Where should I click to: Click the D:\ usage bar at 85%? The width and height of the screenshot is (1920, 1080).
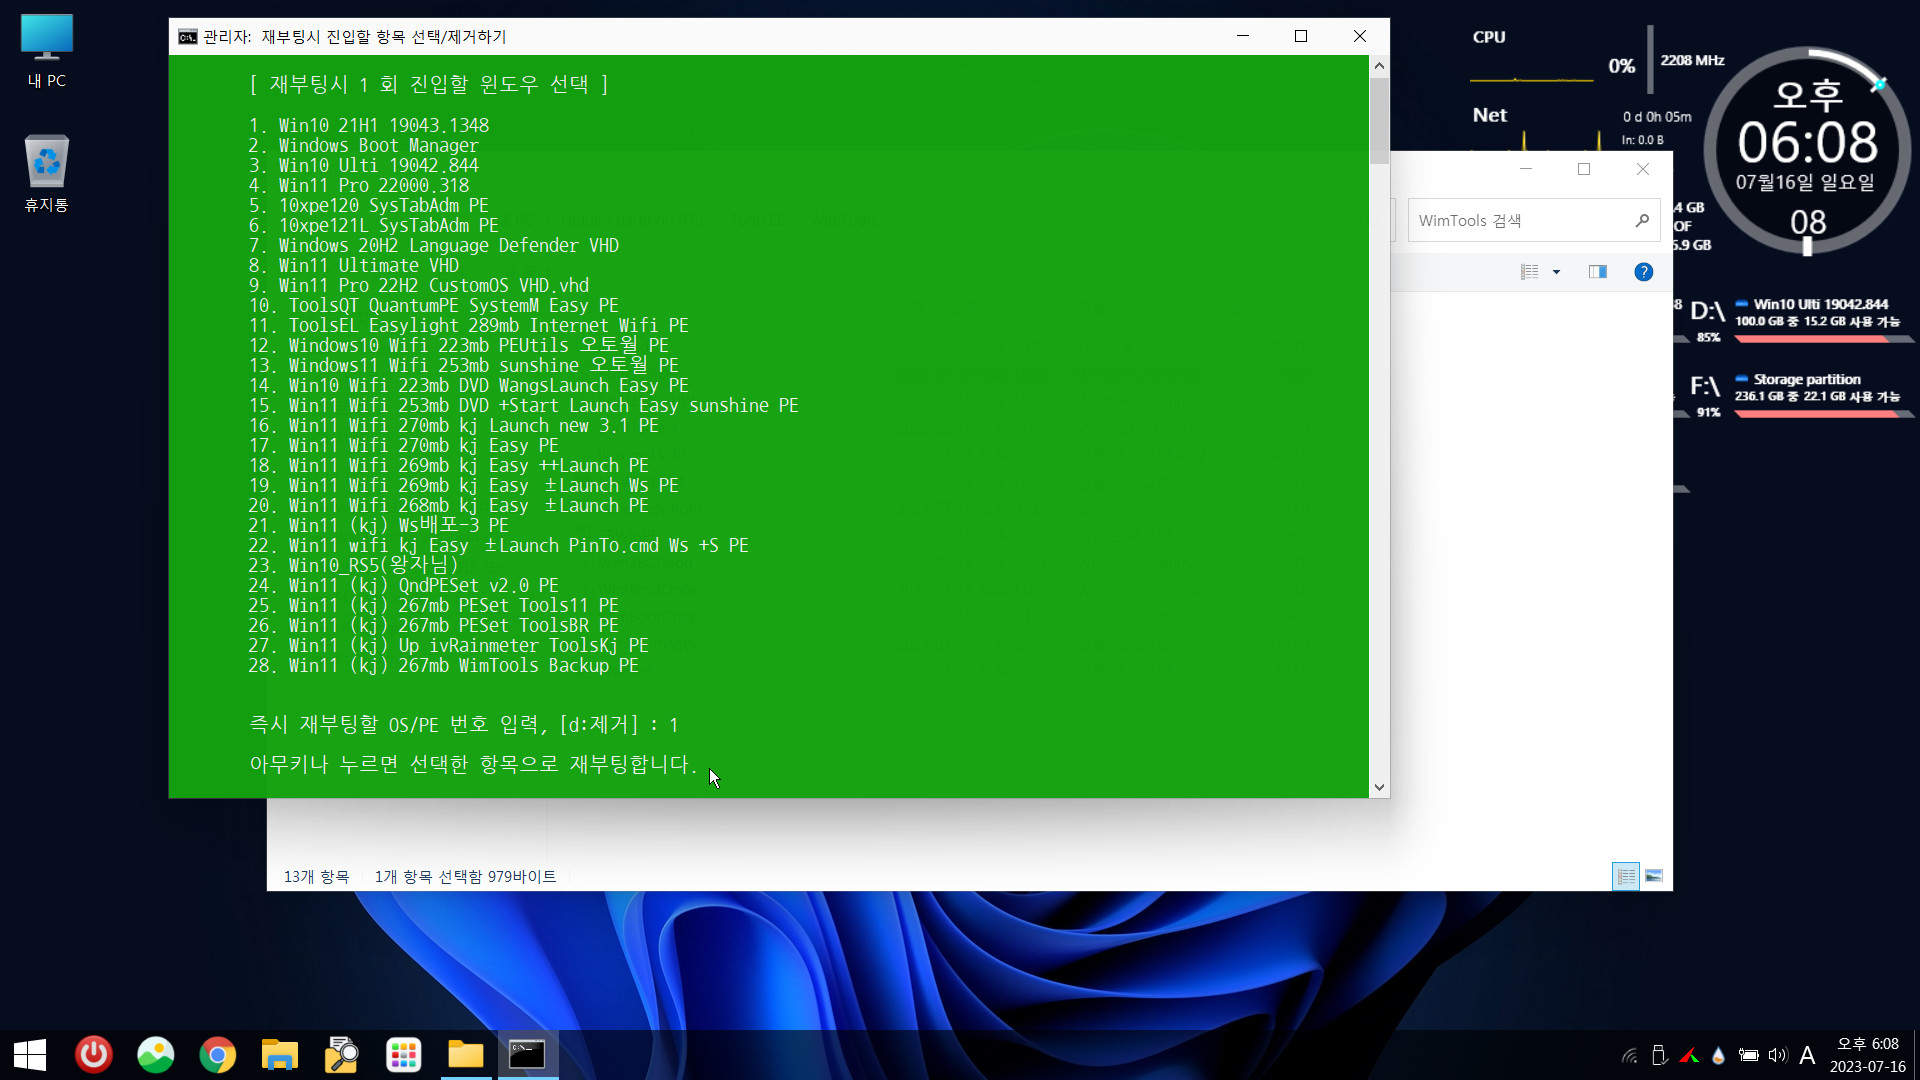point(1824,339)
